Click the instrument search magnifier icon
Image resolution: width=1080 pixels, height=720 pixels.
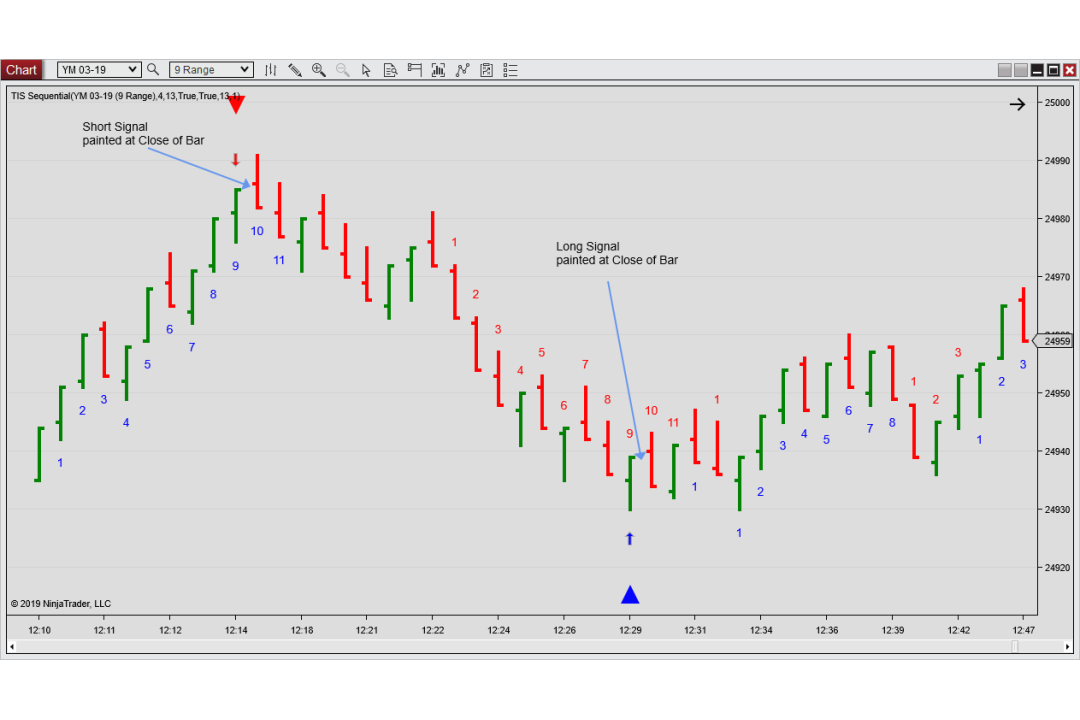(x=153, y=70)
